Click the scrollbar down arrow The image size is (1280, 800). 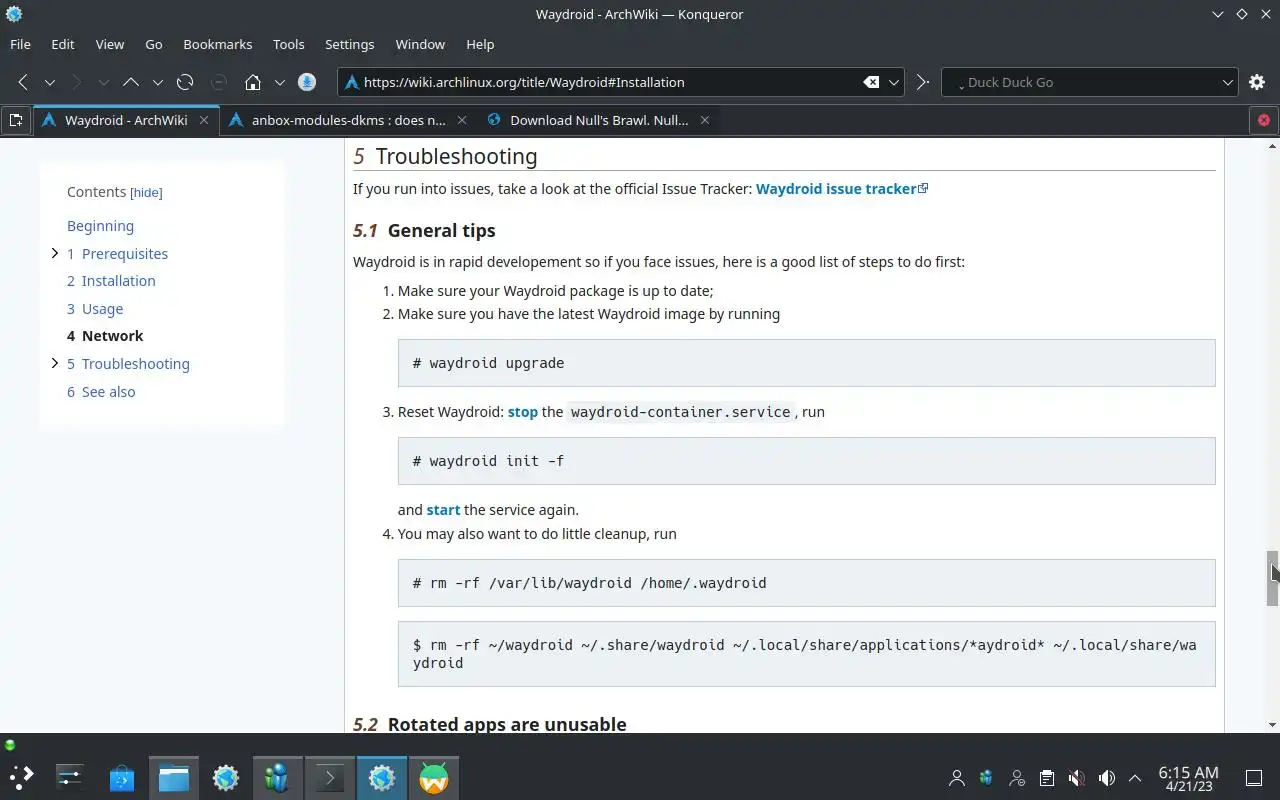pyautogui.click(x=1272, y=725)
